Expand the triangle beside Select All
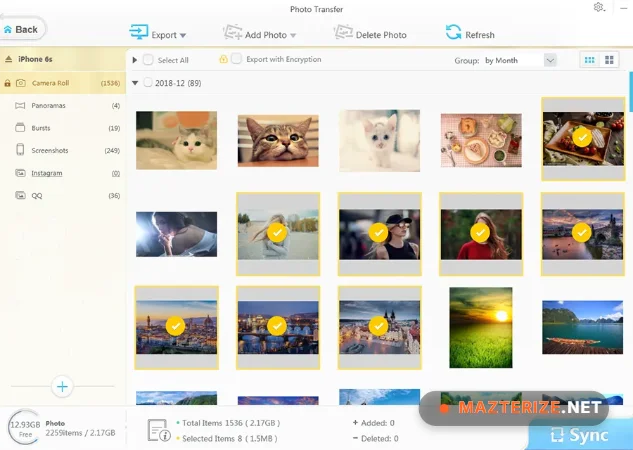 [135, 60]
